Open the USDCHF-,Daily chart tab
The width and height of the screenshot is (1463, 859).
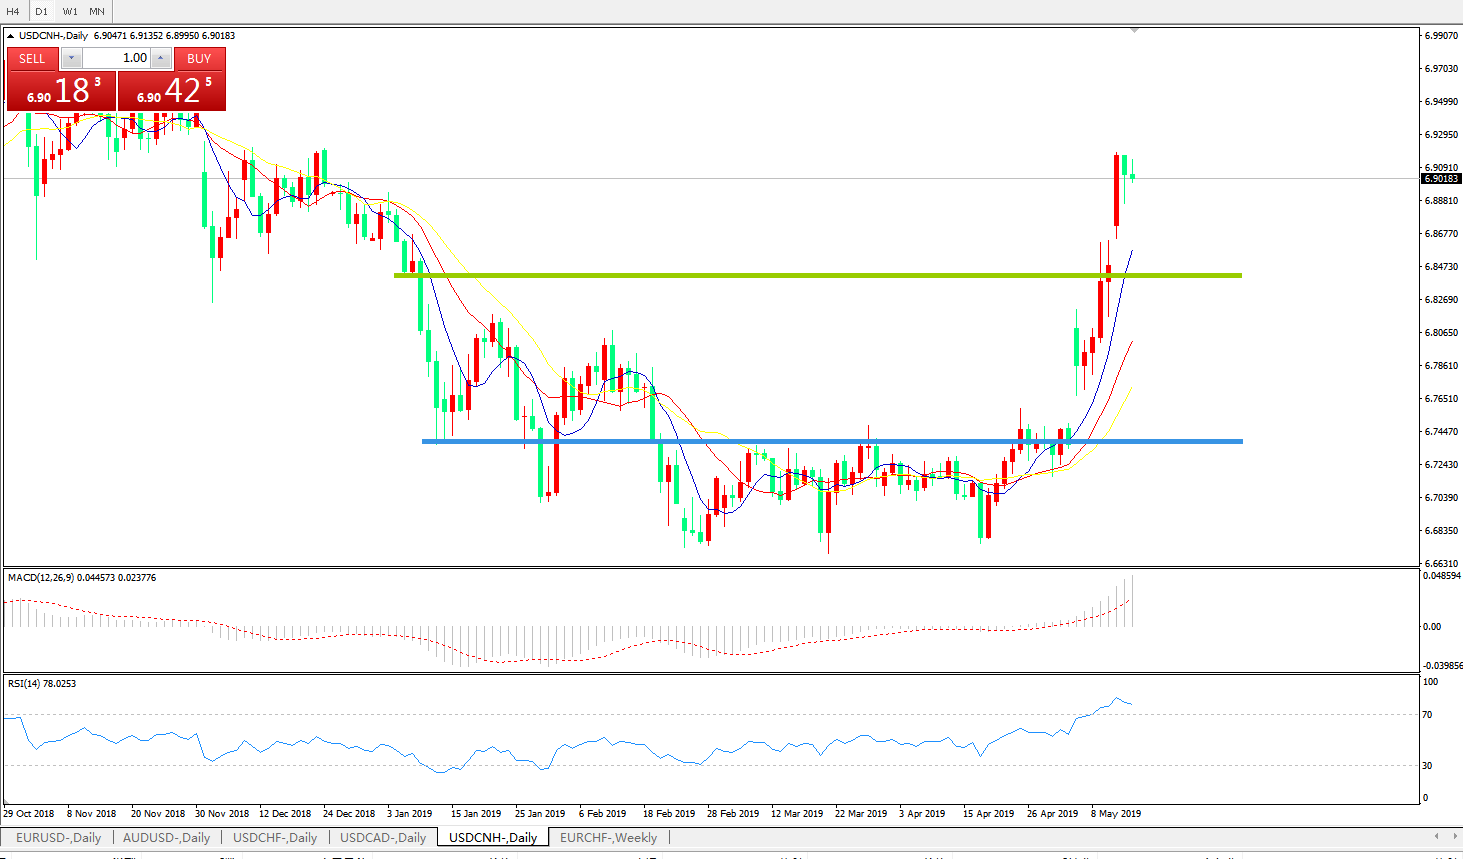tap(275, 838)
